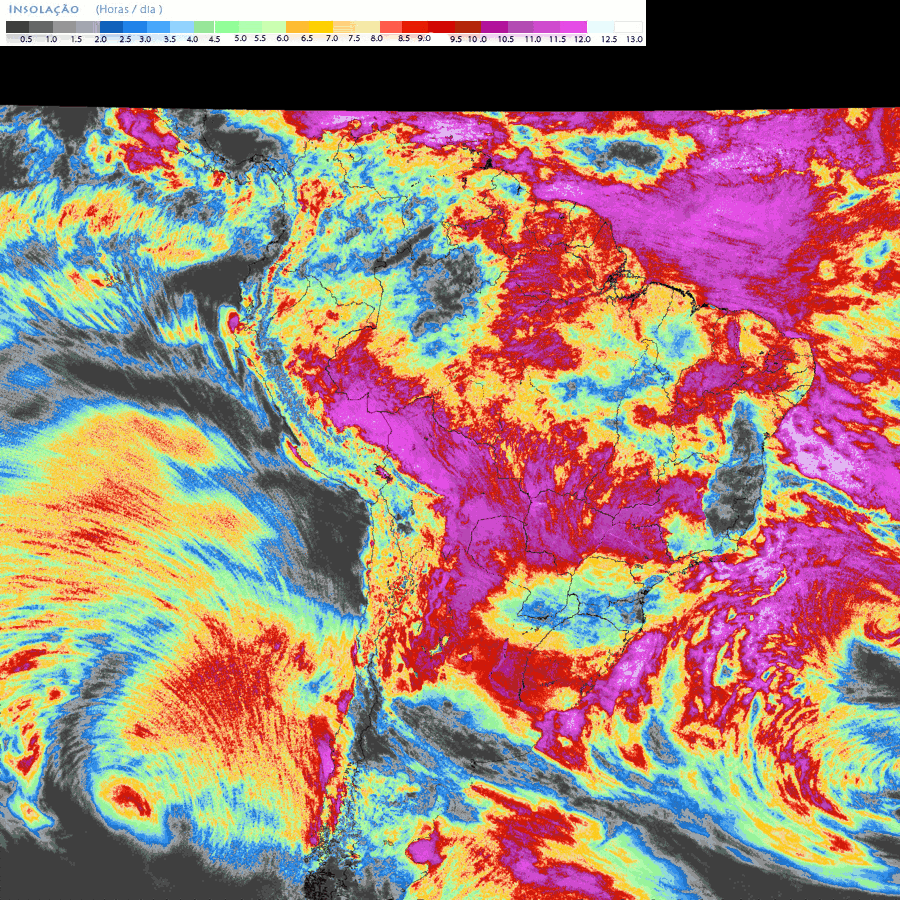Click the bright magenta swatch above 12.0
The height and width of the screenshot is (900, 900).
click(x=573, y=27)
